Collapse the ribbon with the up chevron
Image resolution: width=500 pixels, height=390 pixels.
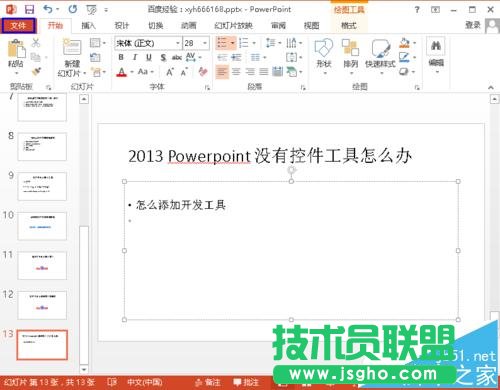point(490,87)
